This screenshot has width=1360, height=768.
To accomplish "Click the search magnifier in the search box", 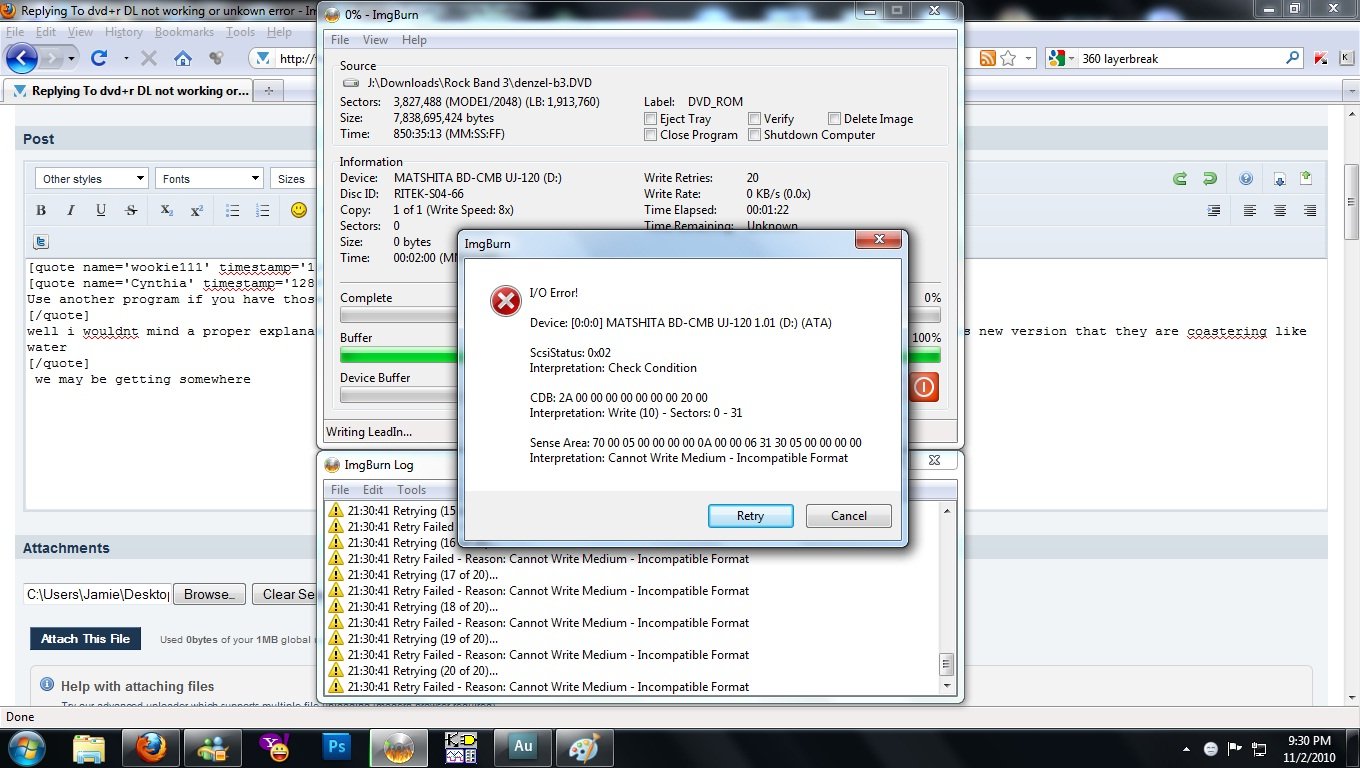I will (1293, 58).
